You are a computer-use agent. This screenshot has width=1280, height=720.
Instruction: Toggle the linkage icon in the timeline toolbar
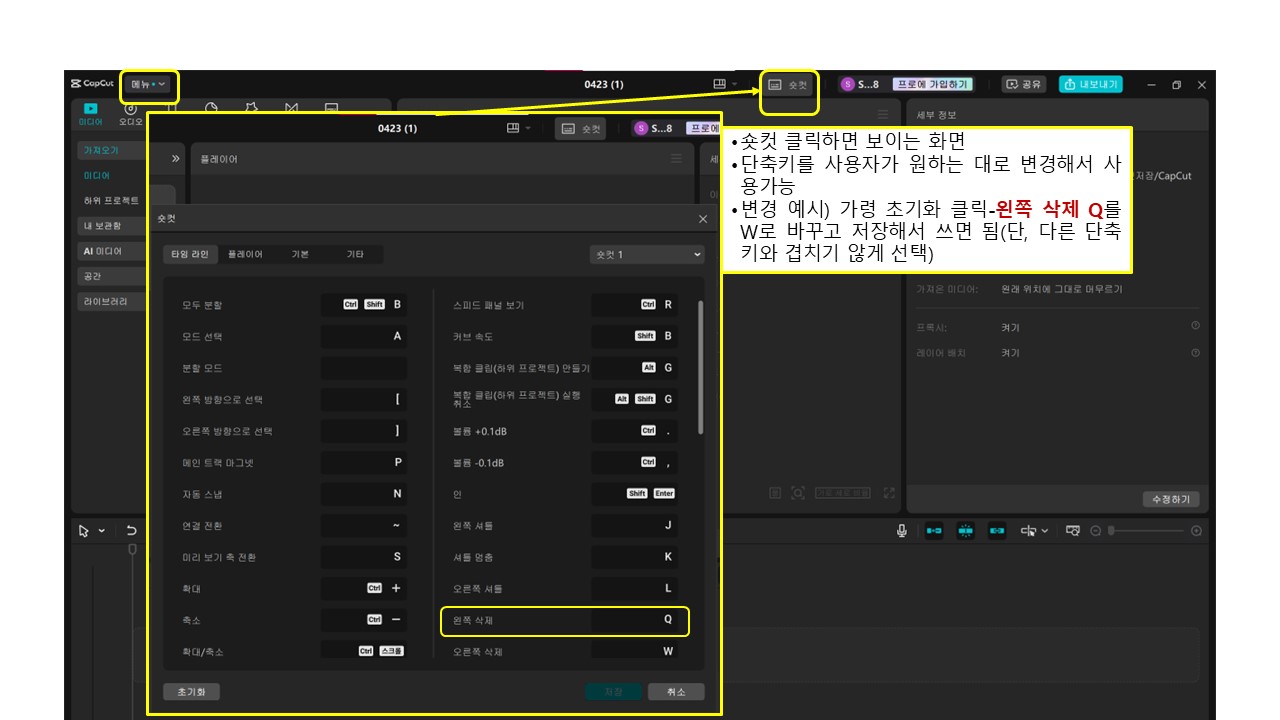(x=997, y=531)
